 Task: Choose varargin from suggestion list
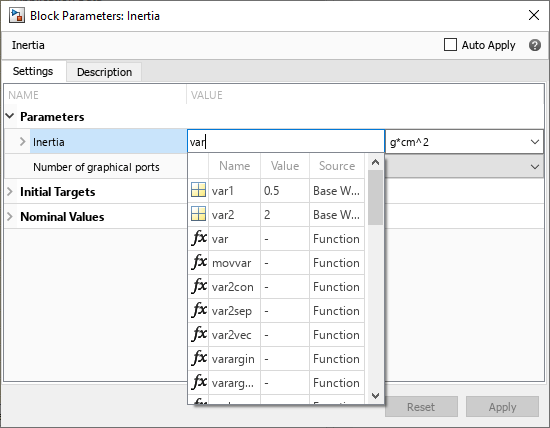276,359
